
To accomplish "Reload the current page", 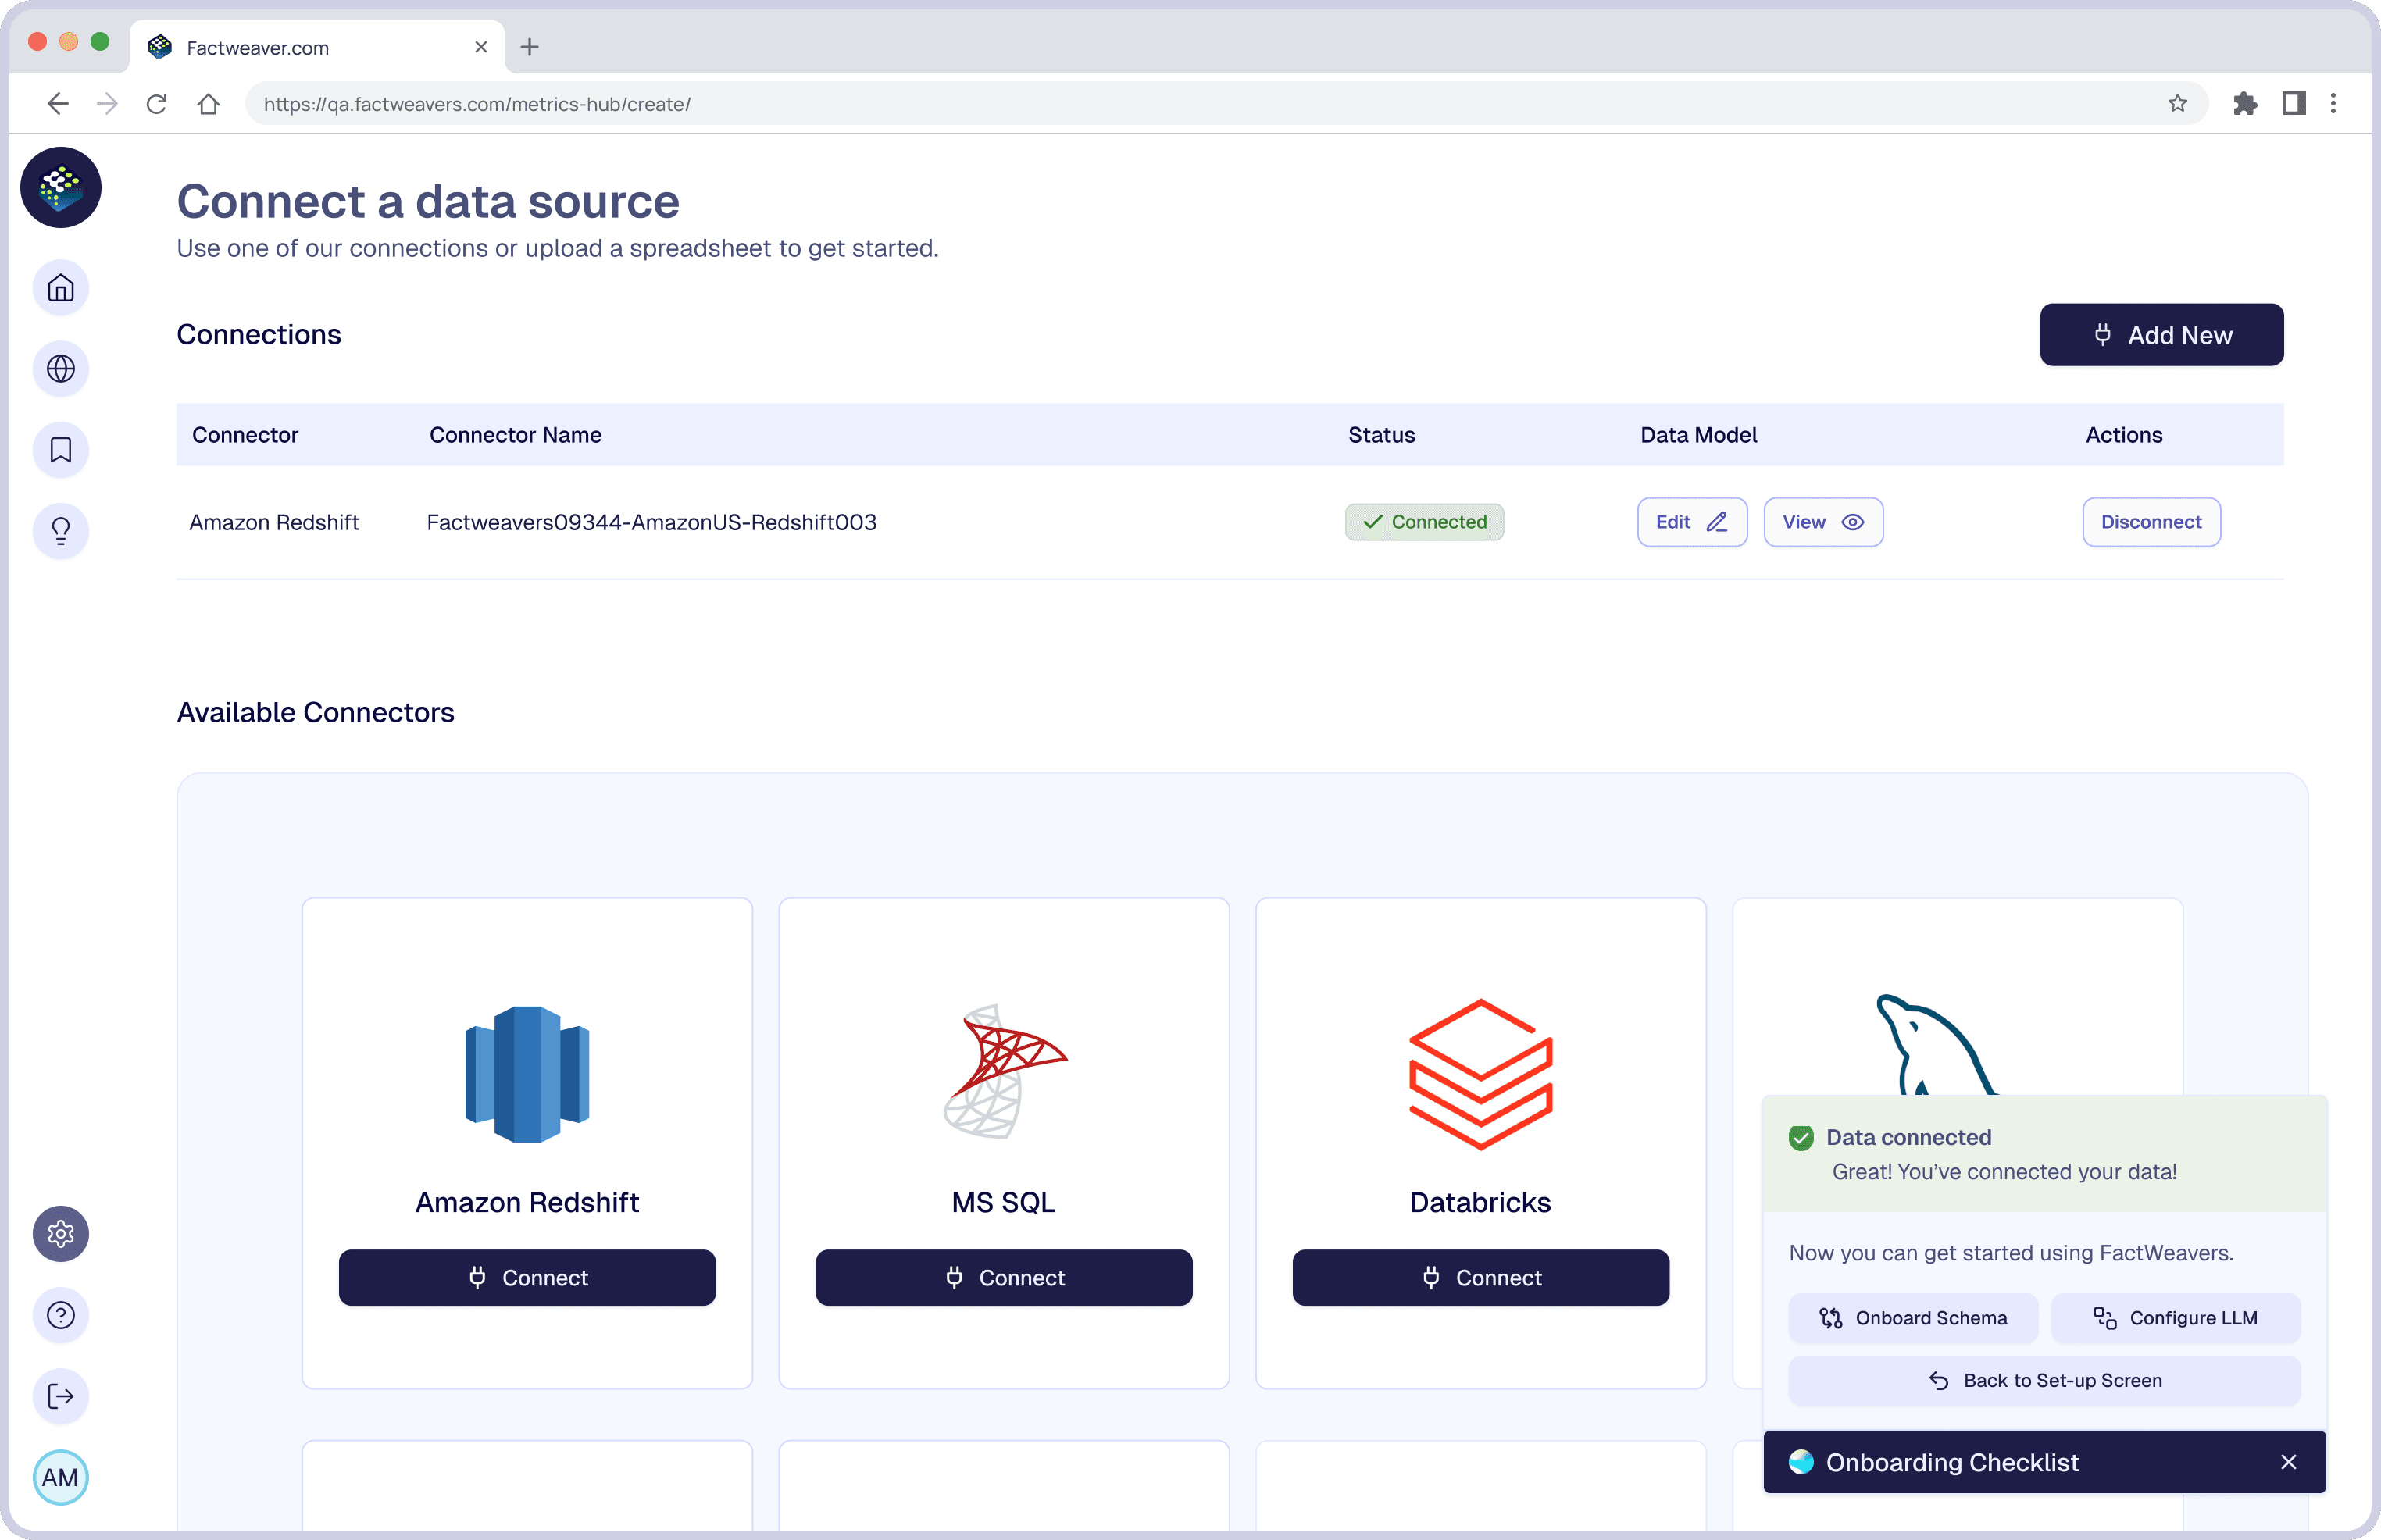I will coord(156,103).
